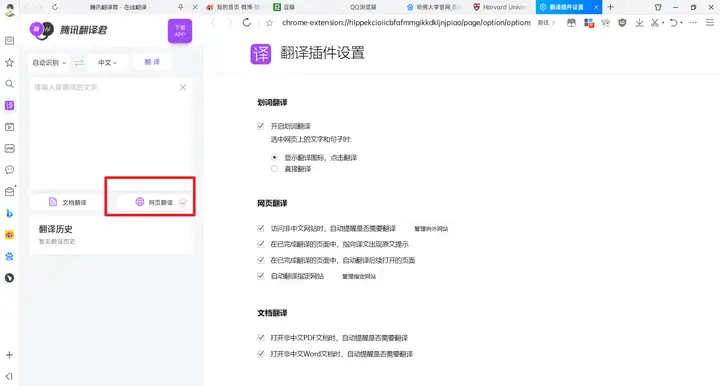Open the video panel icon in sidebar
720x386 pixels.
click(9, 127)
